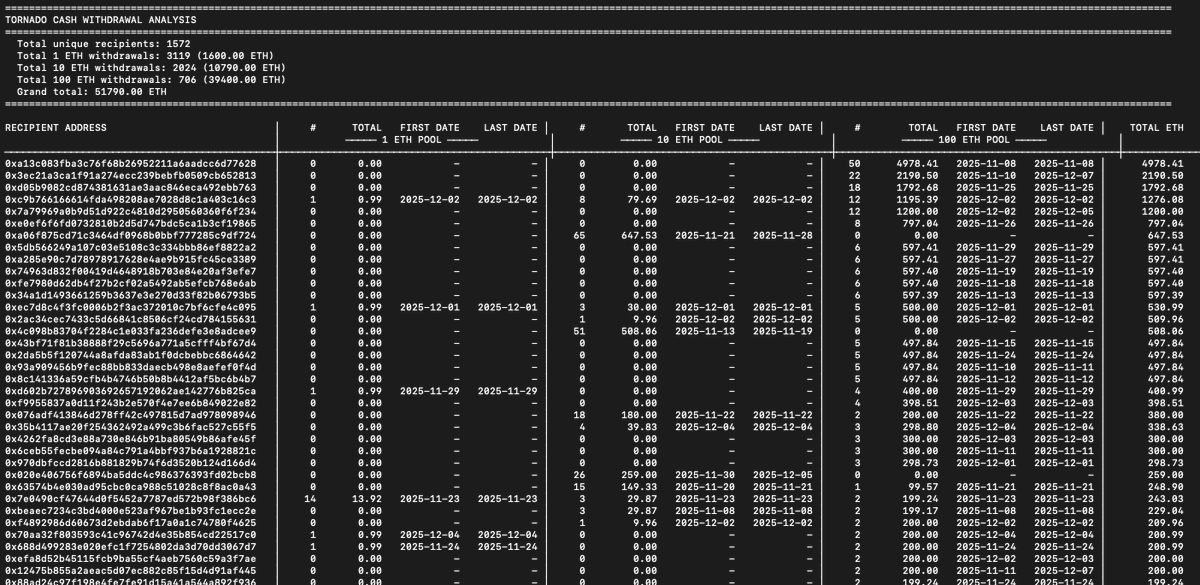This screenshot has width=1200, height=585.
Task: Click address starting with 0xc9b766166614fda4
Action: (131, 200)
